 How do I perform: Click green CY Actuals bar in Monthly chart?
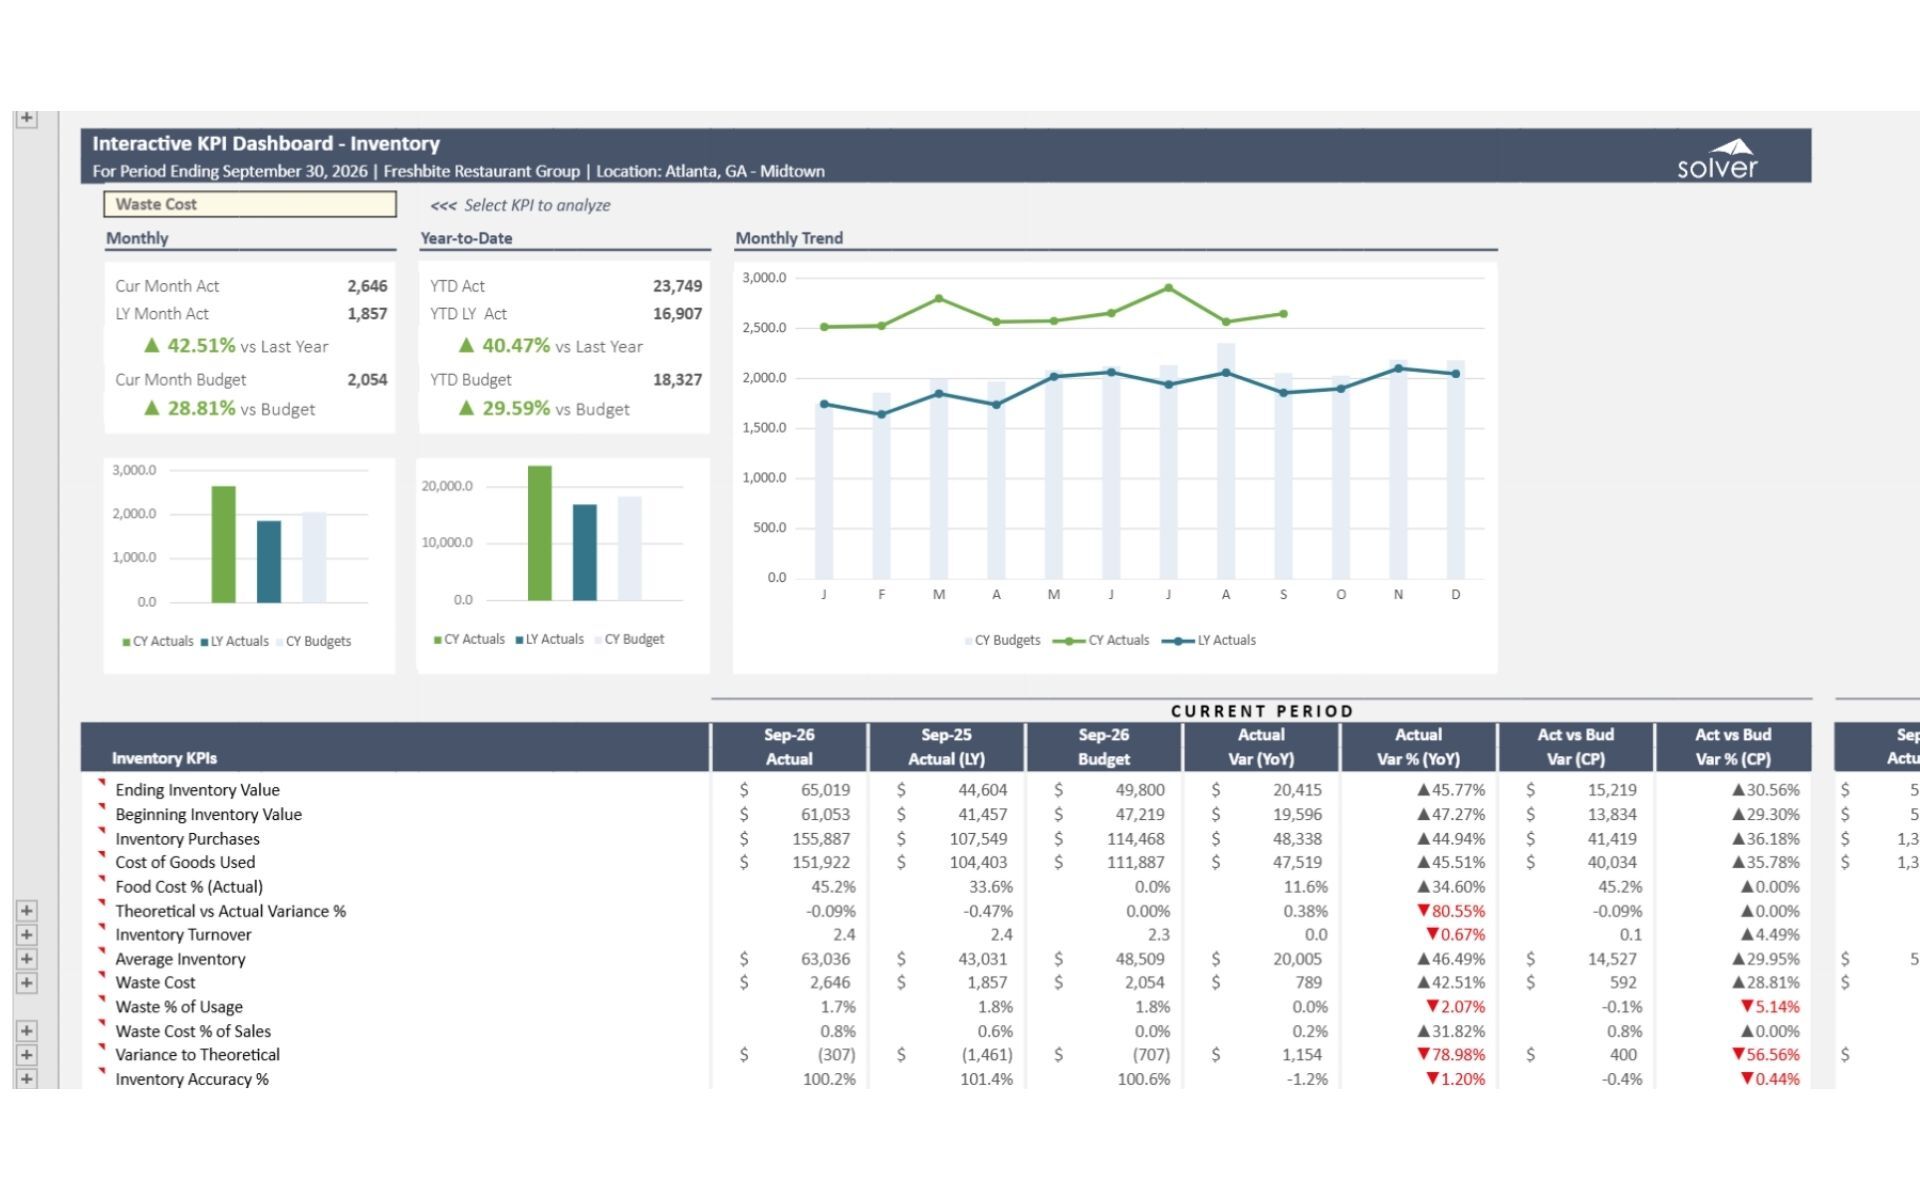(x=223, y=545)
